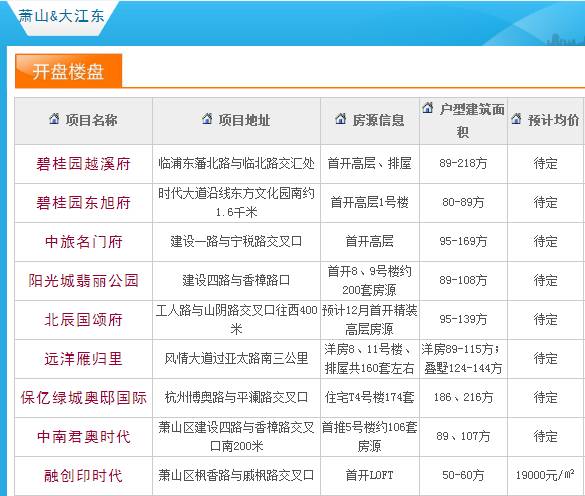The height and width of the screenshot is (496, 585).
Task: Click the 房源信息 column header
Action: 370,121
